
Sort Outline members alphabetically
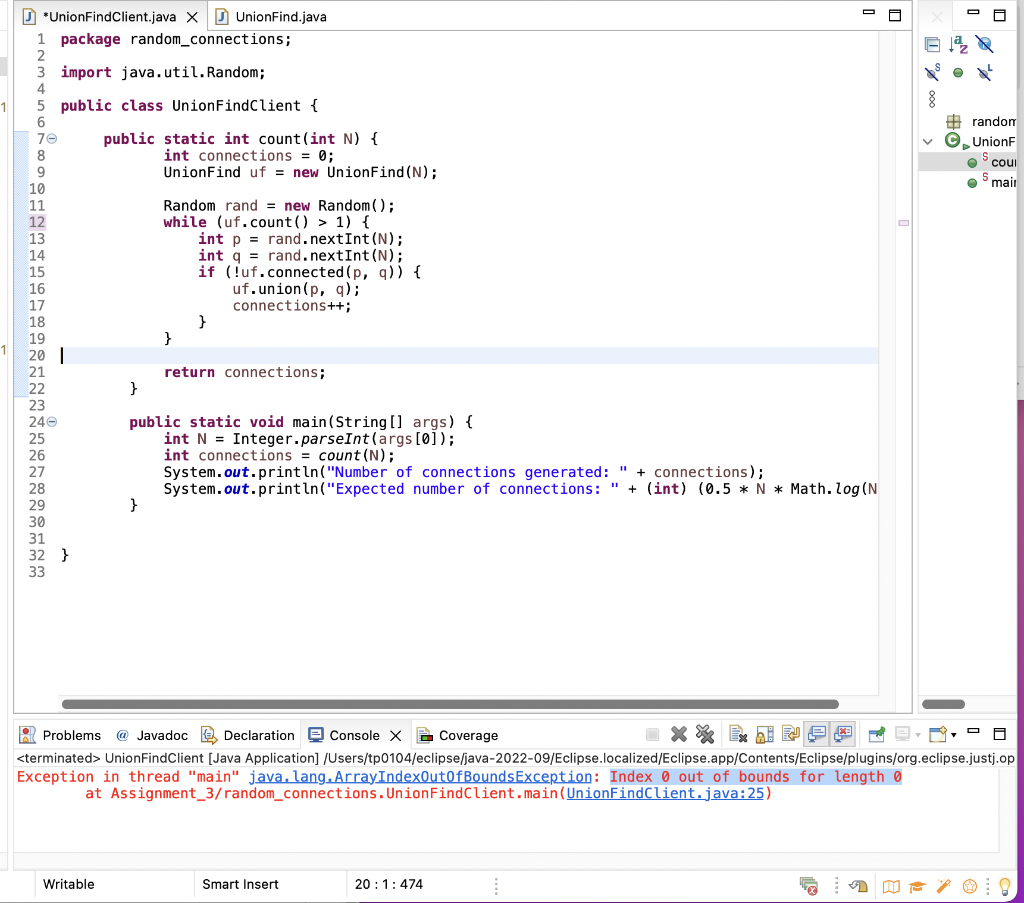958,45
